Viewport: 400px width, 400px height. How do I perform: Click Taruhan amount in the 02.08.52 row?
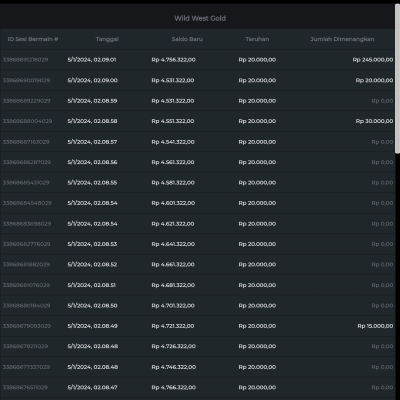tap(257, 264)
